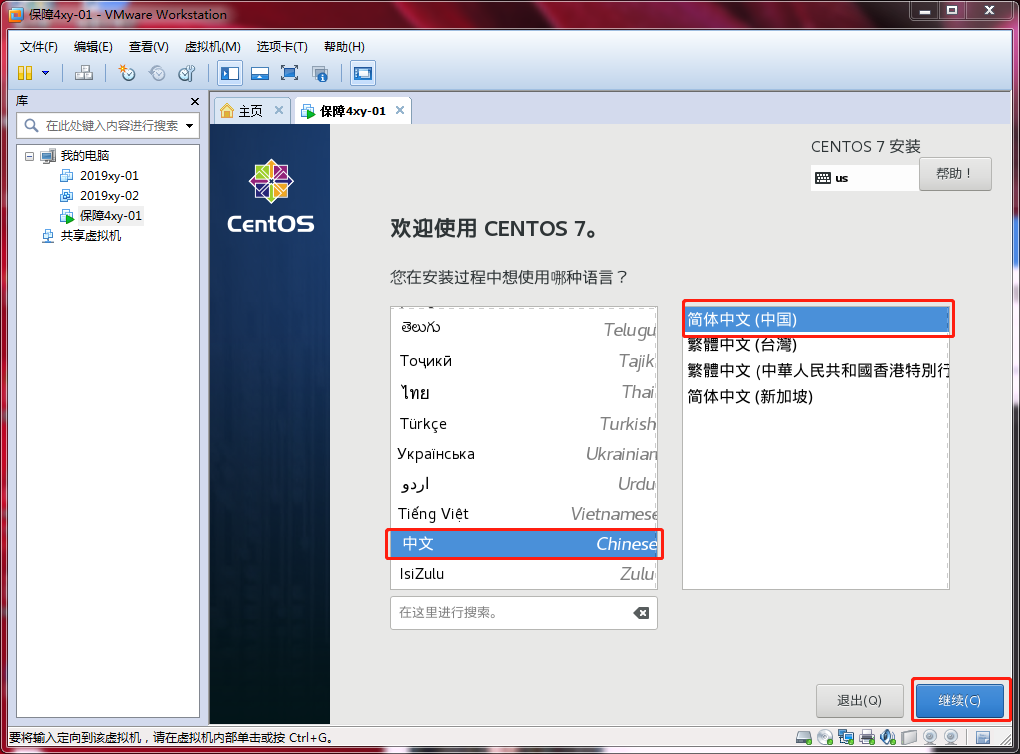This screenshot has height=754, width=1020.
Task: Click the pause virtual machine icon
Action: (x=25, y=73)
